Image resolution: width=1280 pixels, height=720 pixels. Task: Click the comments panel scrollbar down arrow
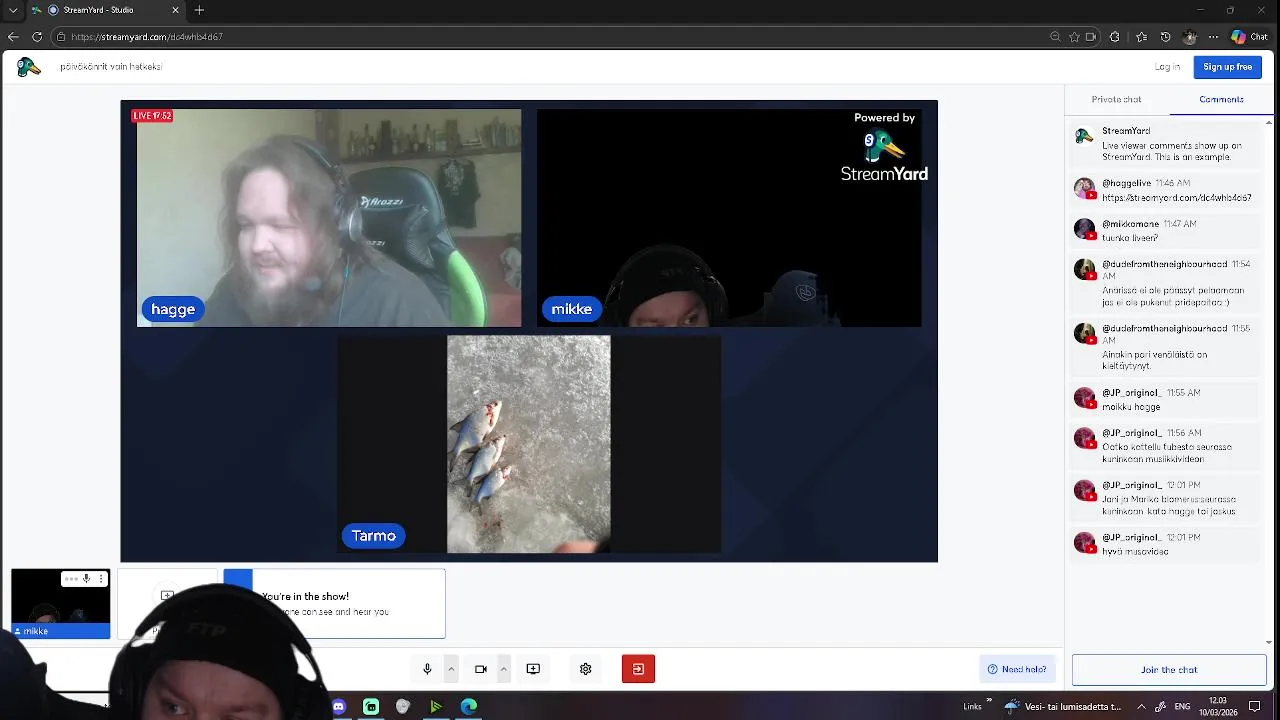click(x=1270, y=642)
